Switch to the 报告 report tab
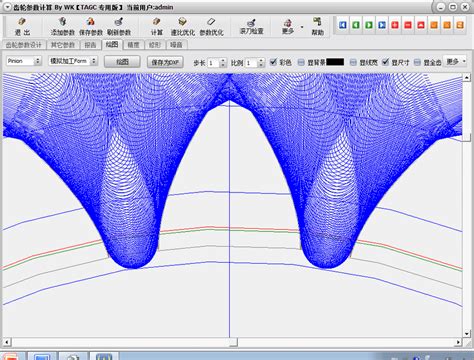 pos(90,45)
